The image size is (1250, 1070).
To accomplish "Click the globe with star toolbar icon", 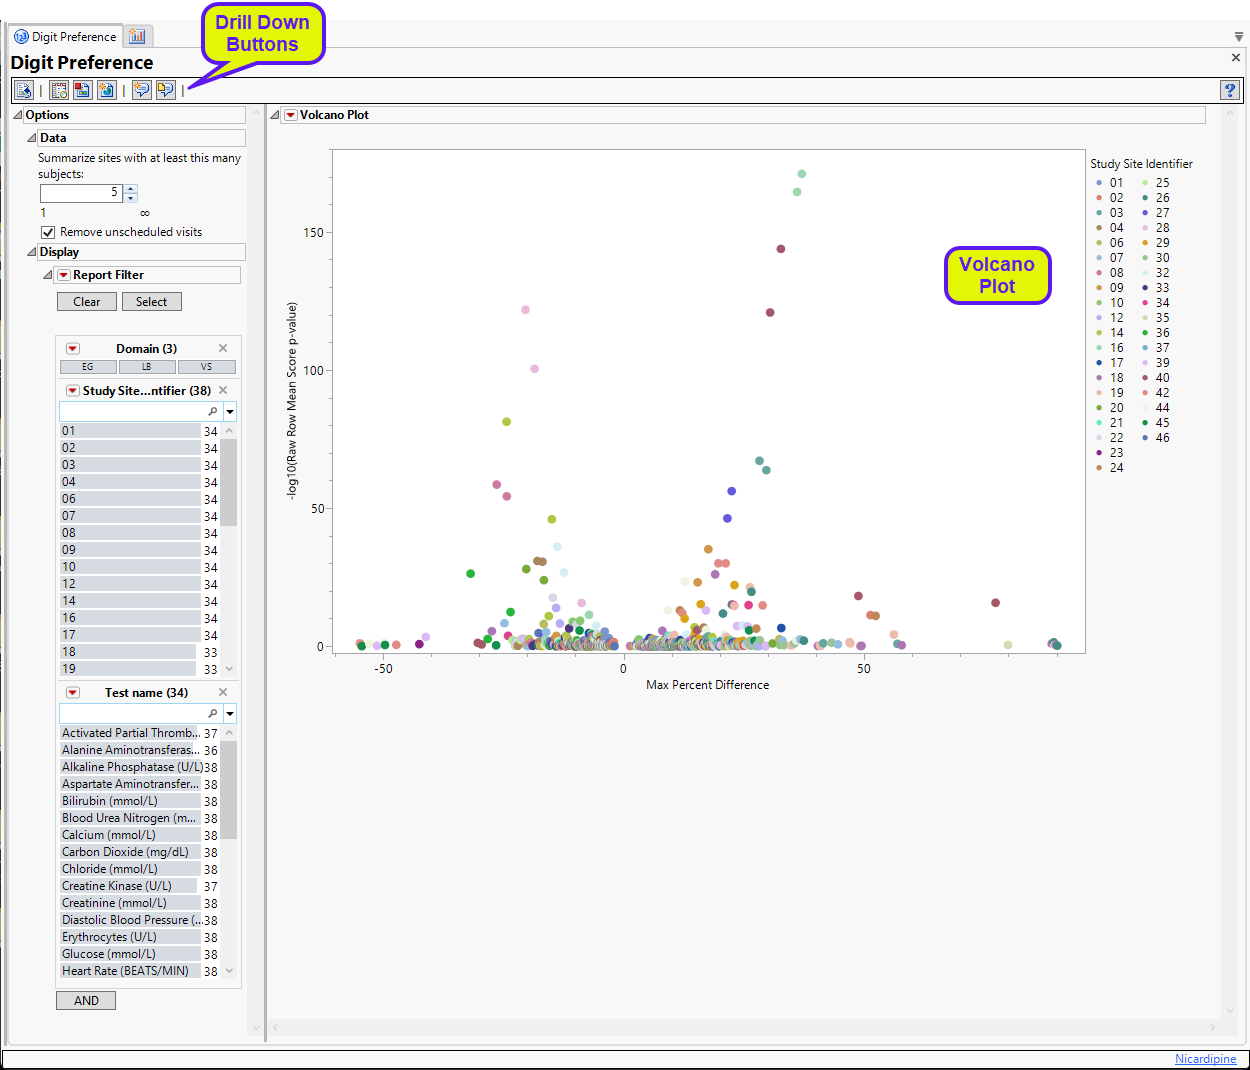I will coord(107,90).
